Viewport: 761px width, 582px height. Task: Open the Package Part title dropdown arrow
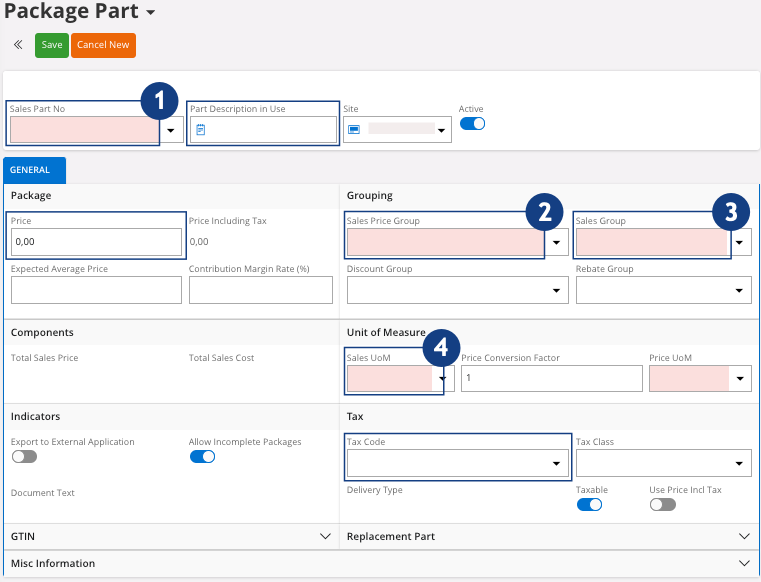[151, 13]
